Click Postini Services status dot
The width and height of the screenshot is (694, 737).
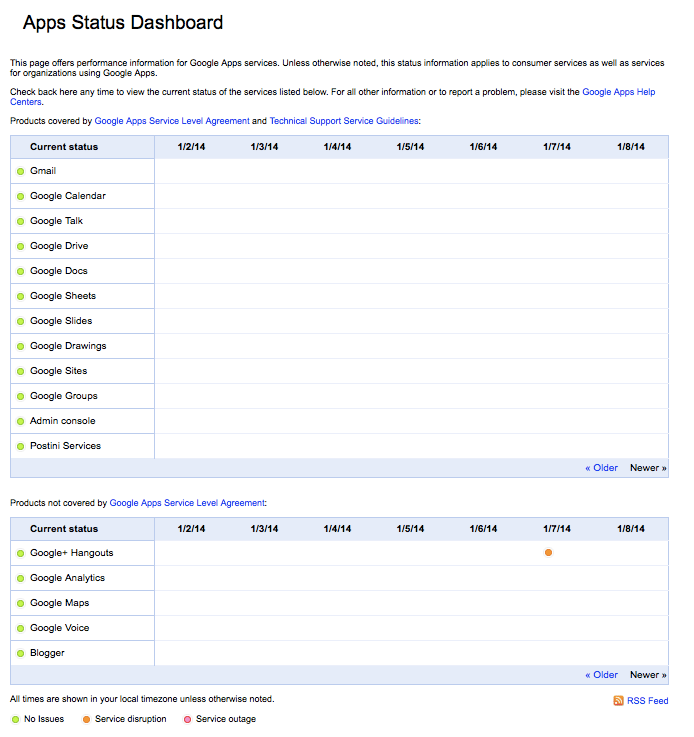[x=20, y=446]
